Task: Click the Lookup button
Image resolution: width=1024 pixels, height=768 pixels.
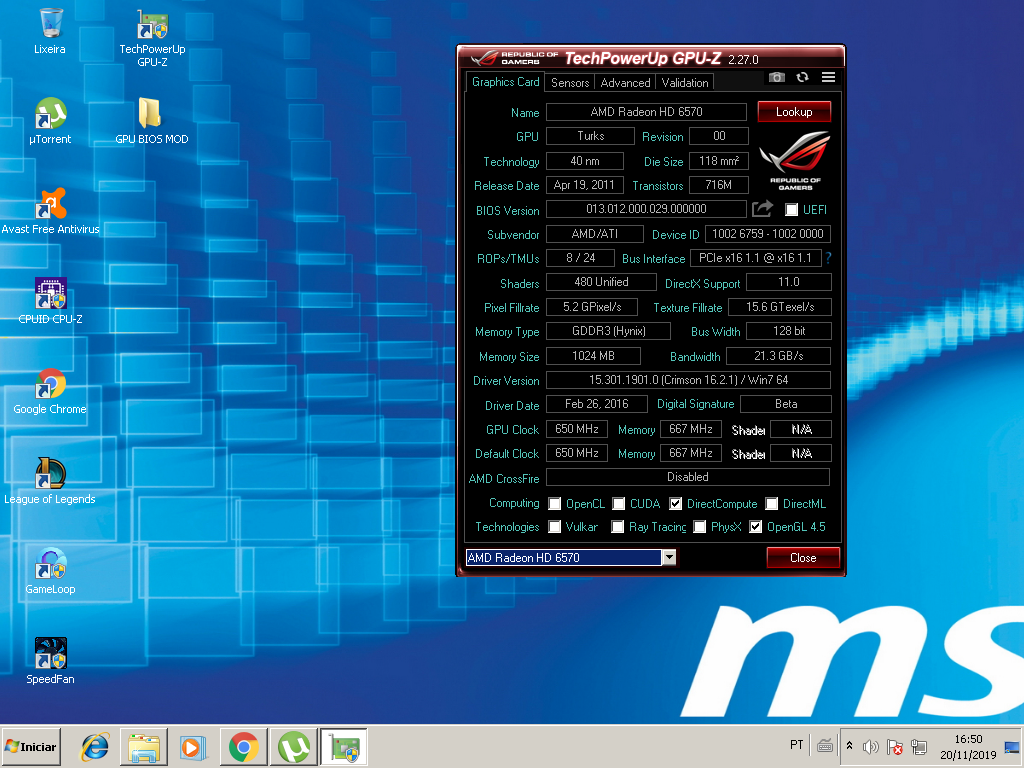Action: pyautogui.click(x=794, y=112)
